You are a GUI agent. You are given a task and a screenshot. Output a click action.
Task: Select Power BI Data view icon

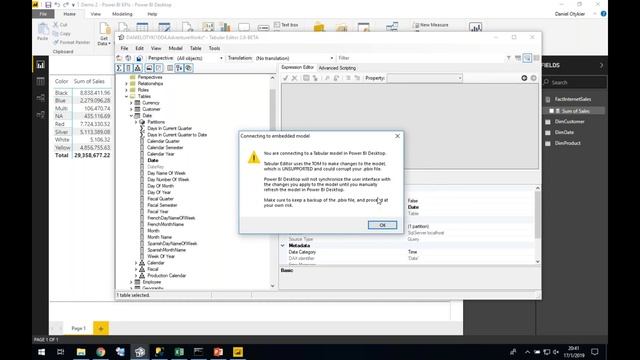40,81
